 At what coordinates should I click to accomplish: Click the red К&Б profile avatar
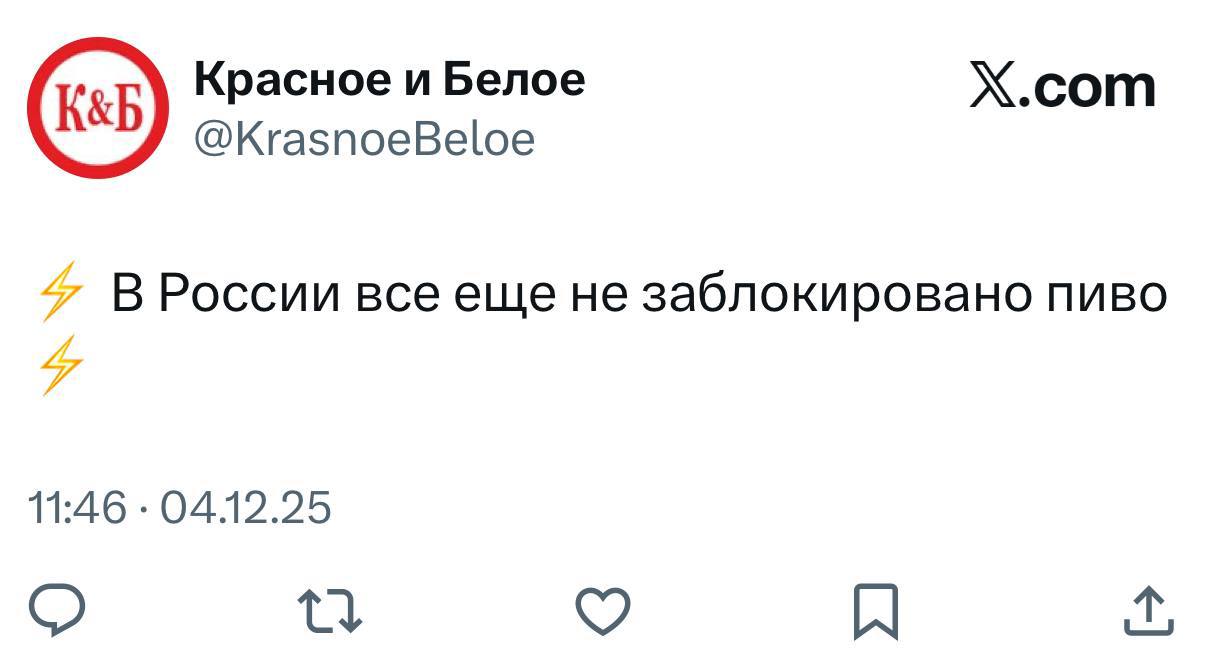click(96, 108)
